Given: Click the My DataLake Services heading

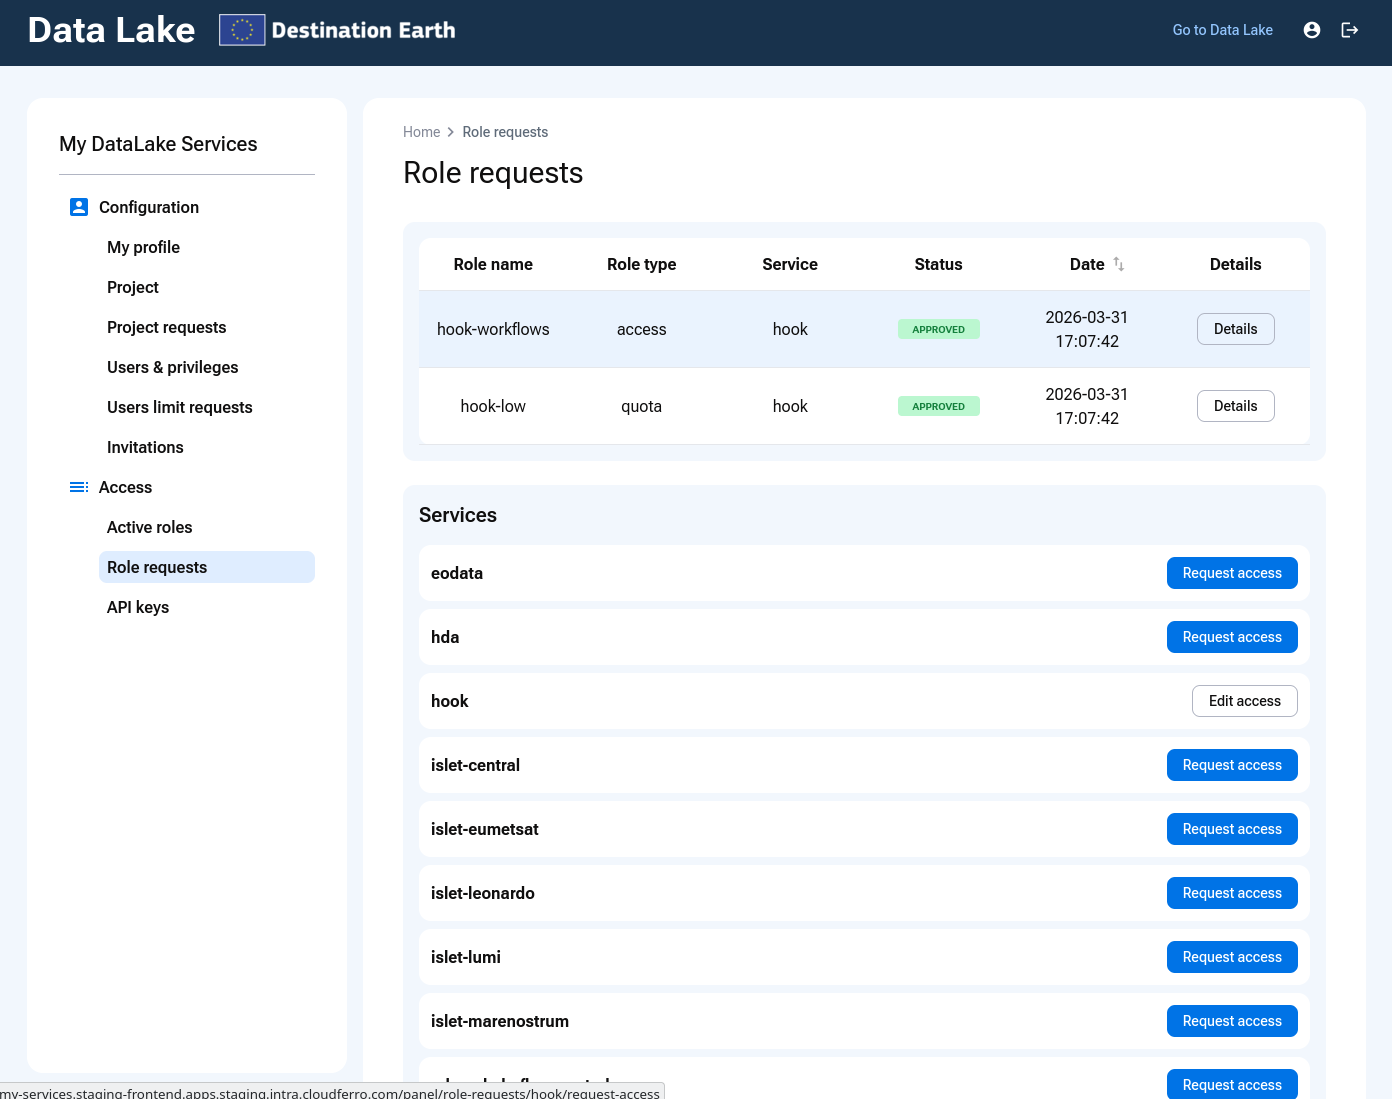Looking at the screenshot, I should [158, 144].
